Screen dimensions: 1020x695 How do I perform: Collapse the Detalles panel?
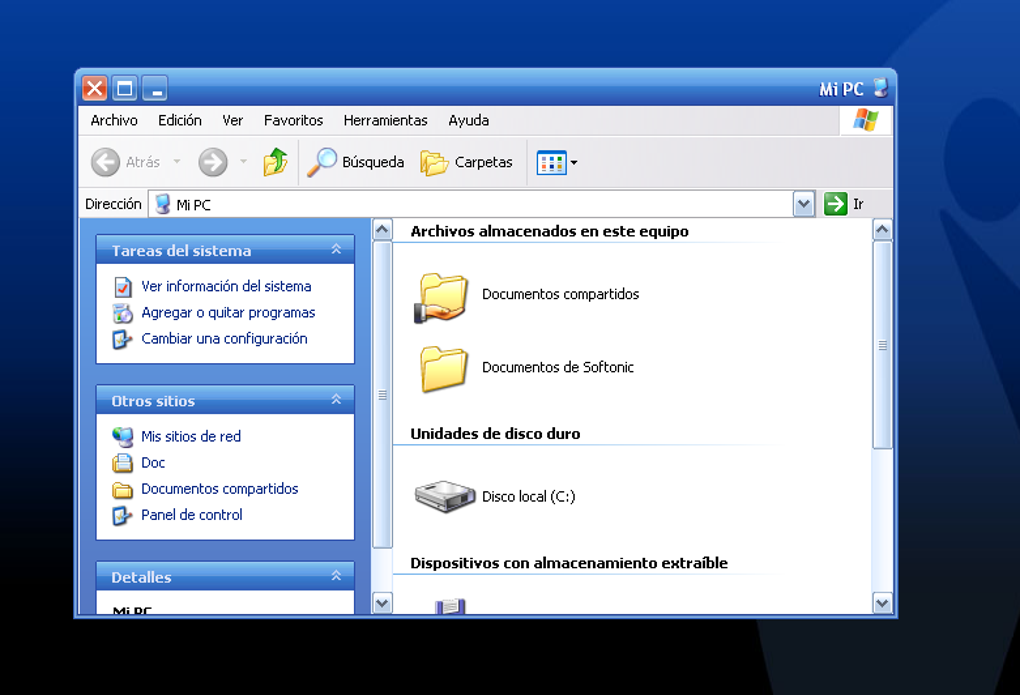point(336,576)
